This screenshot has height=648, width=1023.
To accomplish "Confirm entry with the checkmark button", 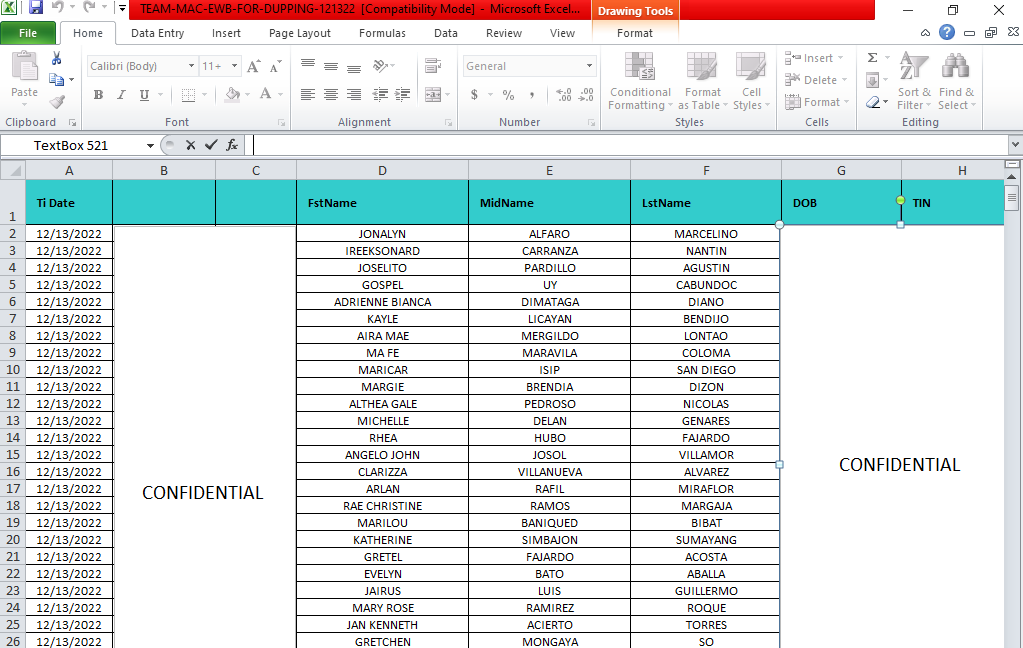I will [x=211, y=145].
